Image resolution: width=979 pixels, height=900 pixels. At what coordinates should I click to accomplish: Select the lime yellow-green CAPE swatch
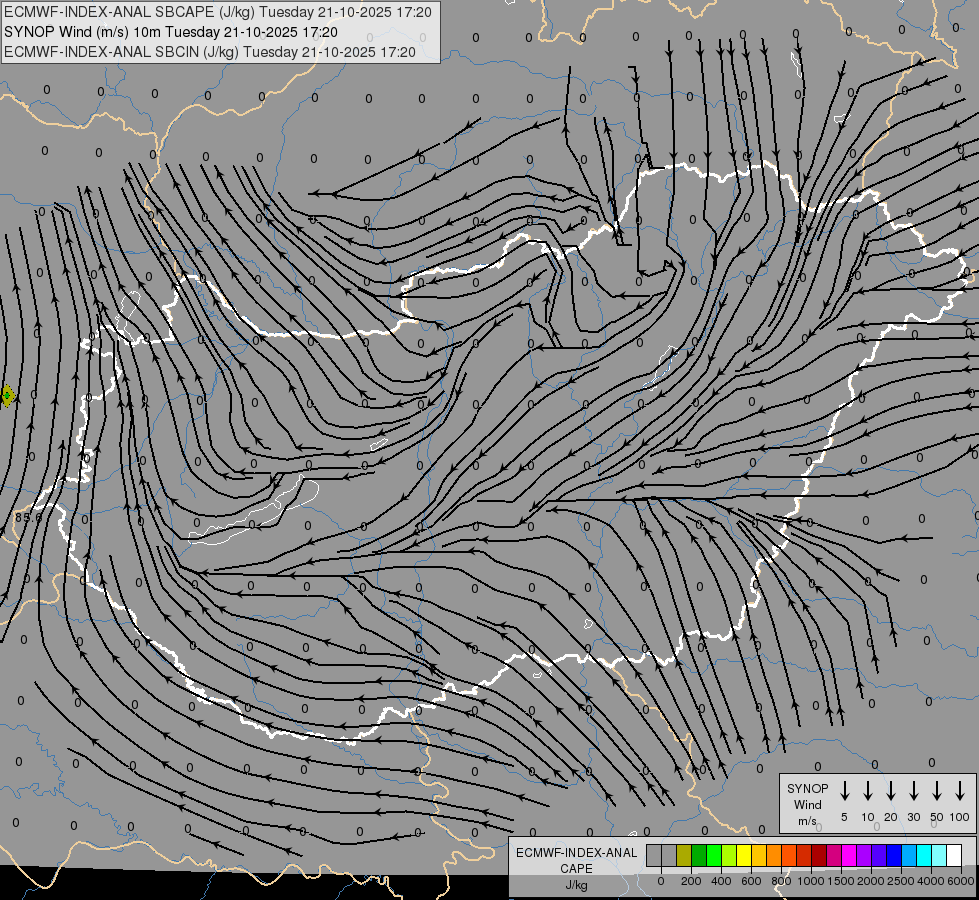tap(729, 855)
